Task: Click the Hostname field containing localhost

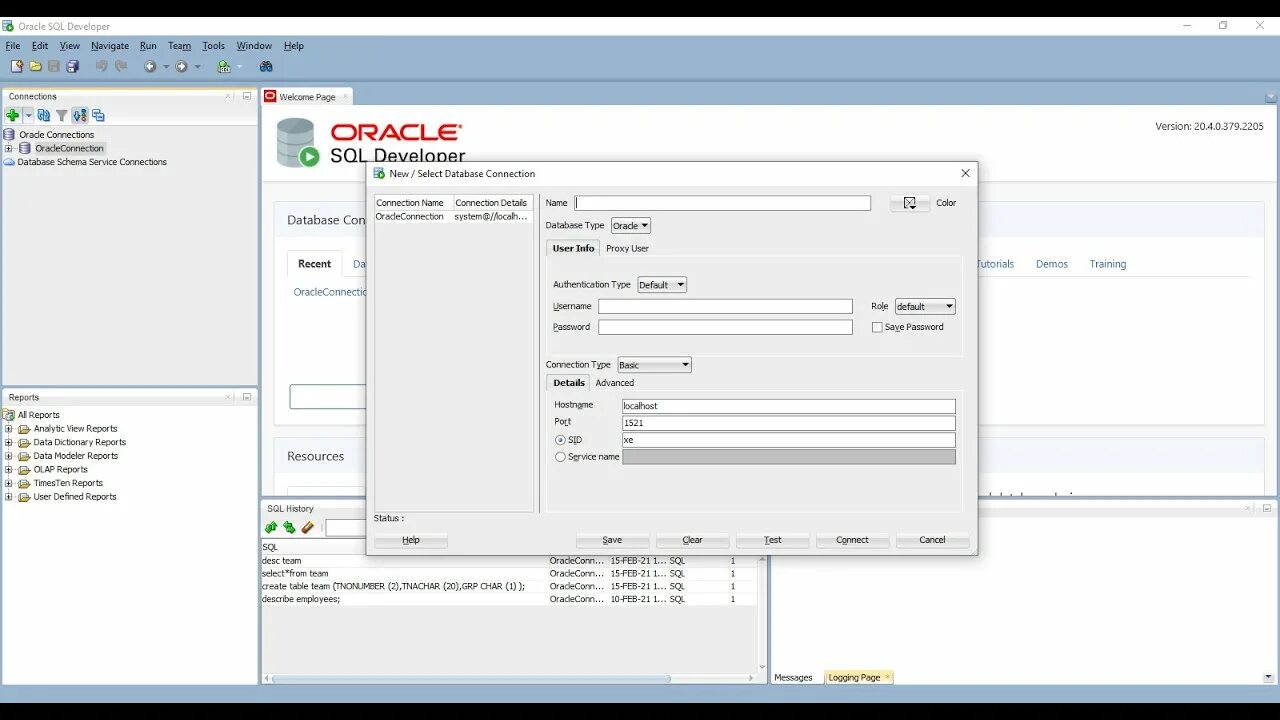Action: (789, 406)
